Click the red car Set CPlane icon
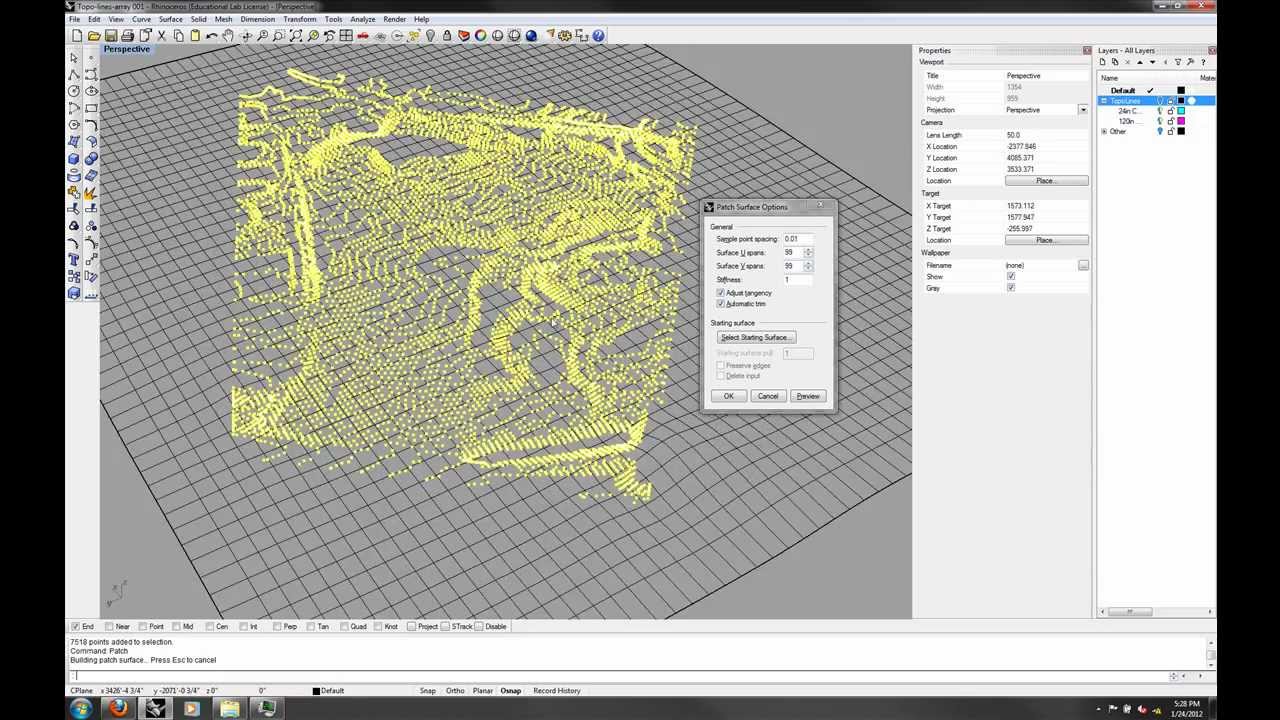Screen dimensions: 1280x720 click(363, 36)
